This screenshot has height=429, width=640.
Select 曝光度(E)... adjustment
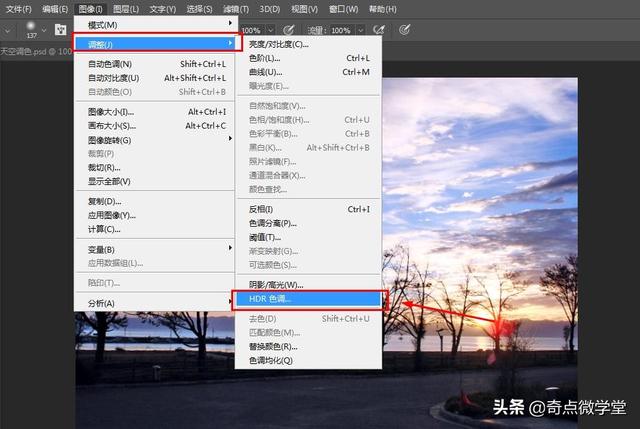click(309, 86)
